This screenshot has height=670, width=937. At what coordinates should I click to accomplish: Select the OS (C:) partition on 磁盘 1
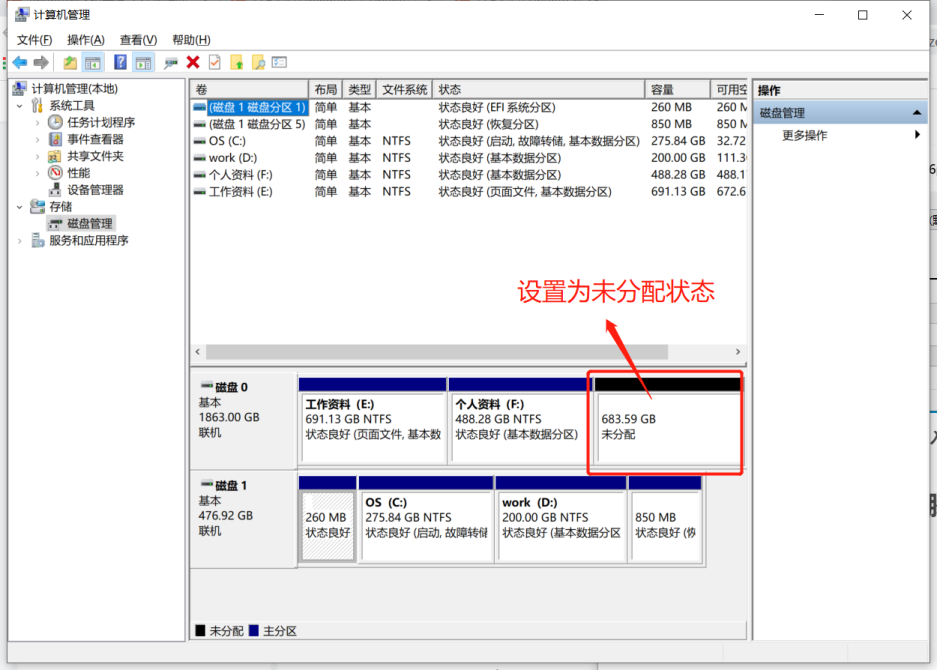426,519
